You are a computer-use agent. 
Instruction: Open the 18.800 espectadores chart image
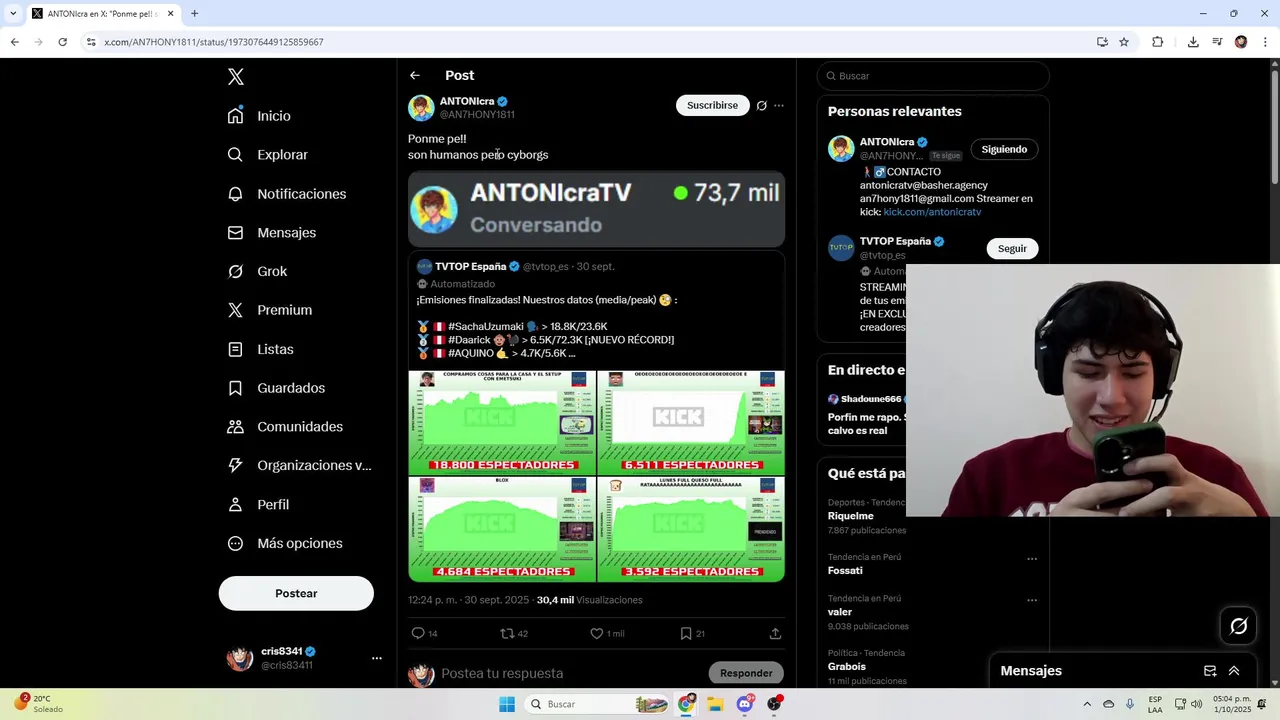502,422
